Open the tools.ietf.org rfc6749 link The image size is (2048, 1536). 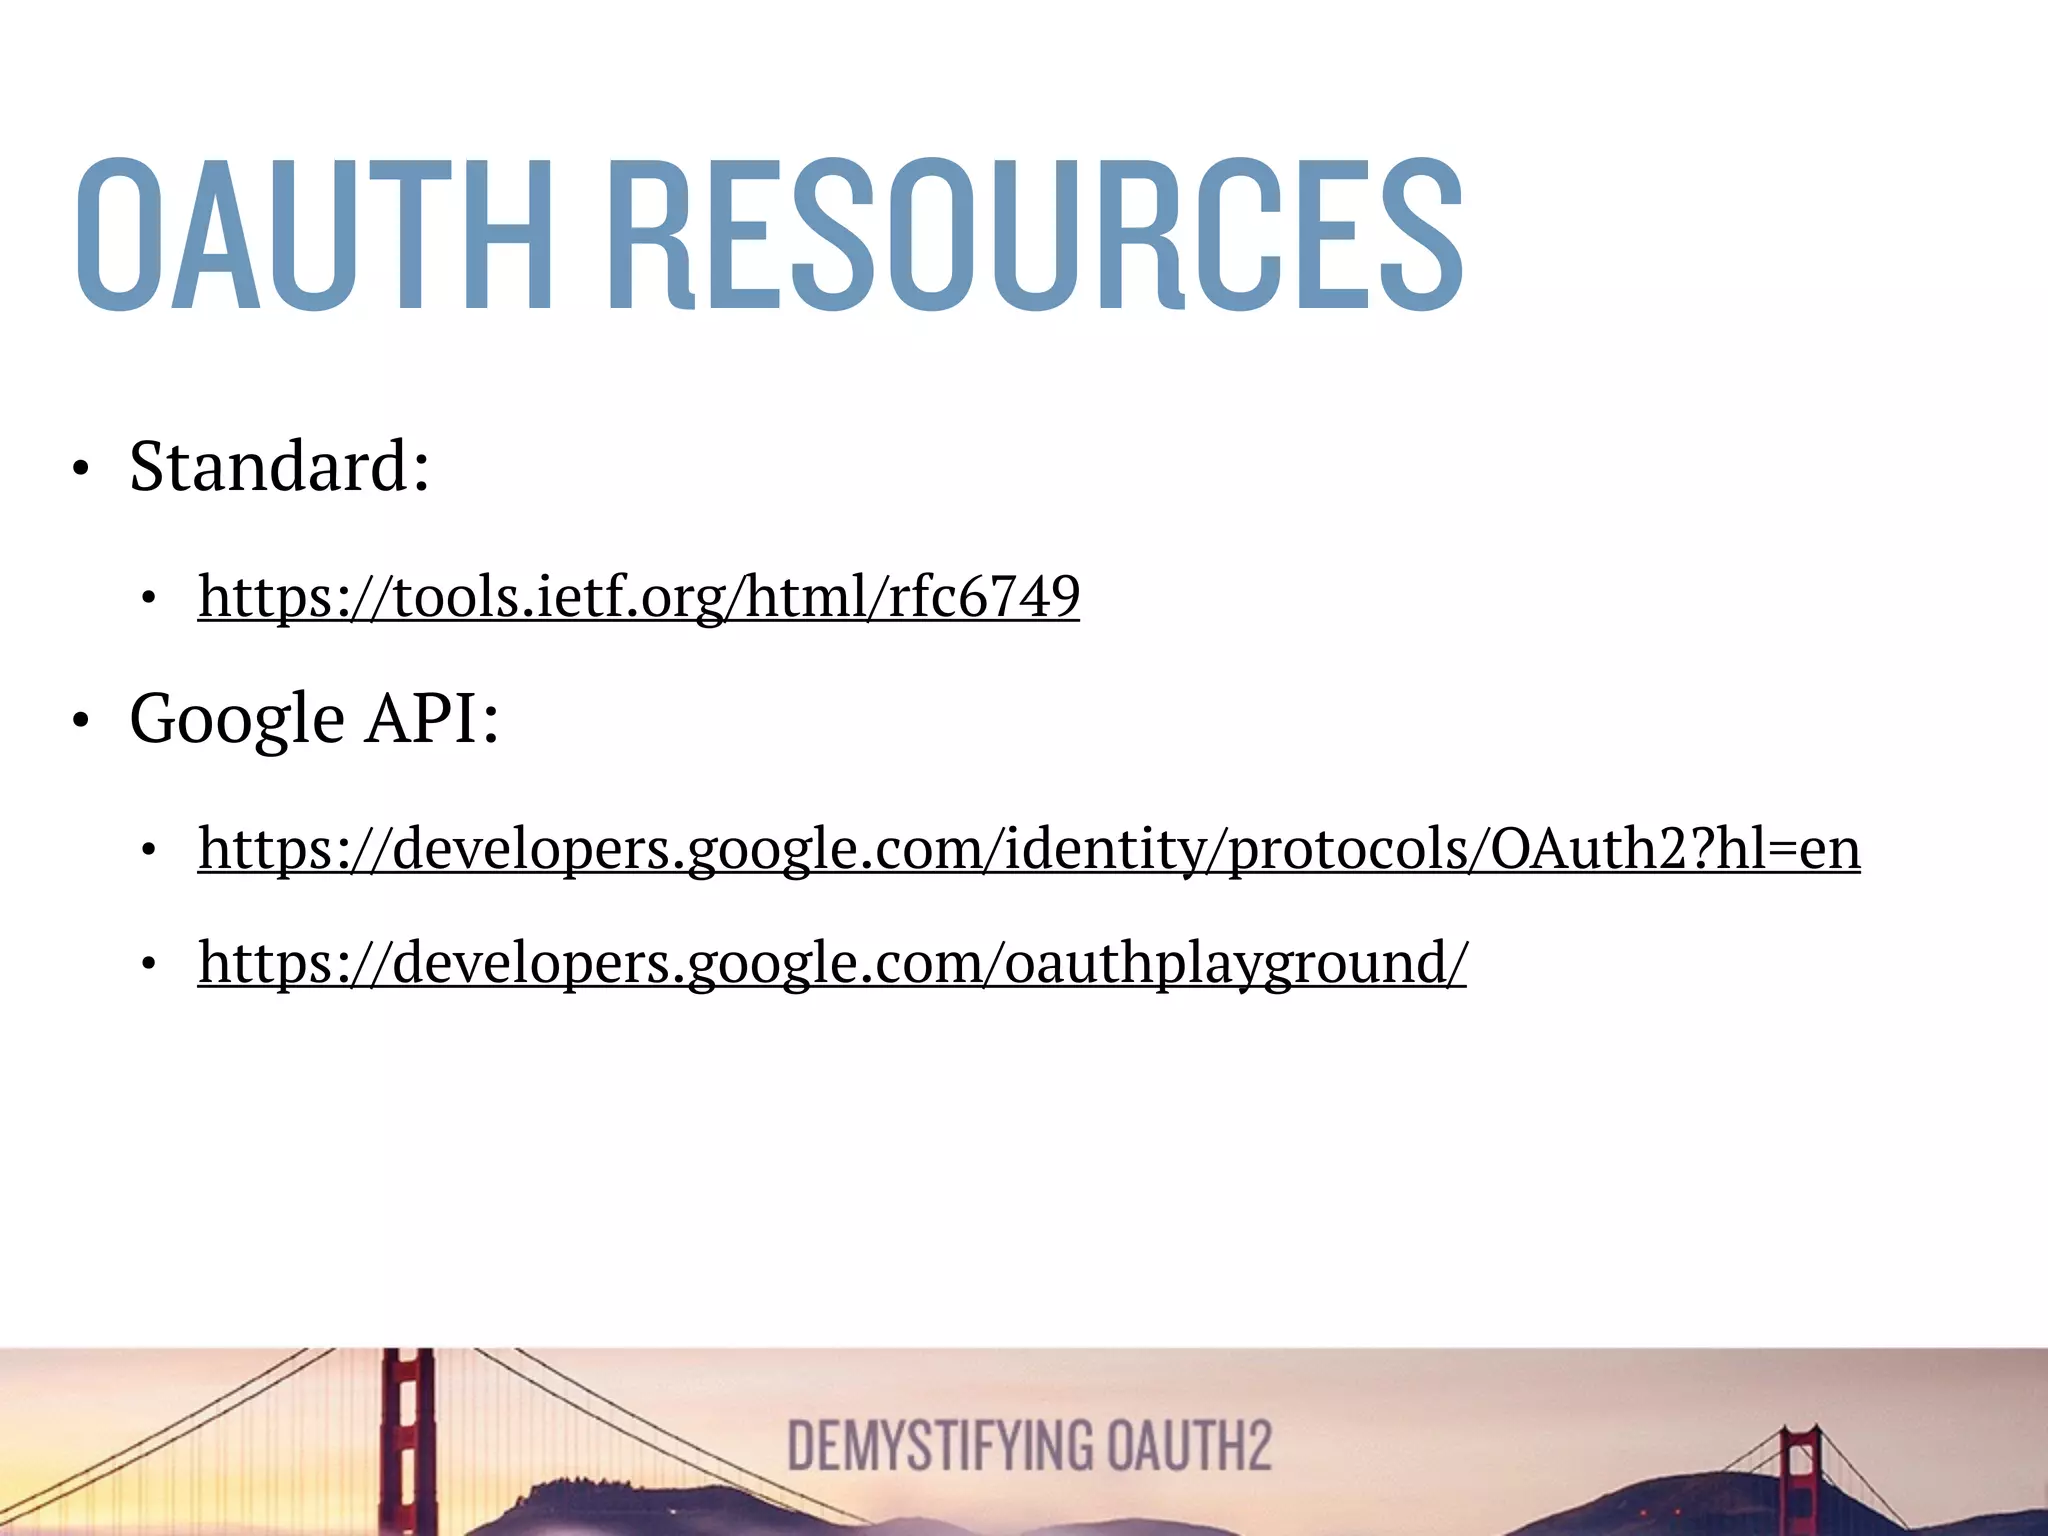(638, 597)
